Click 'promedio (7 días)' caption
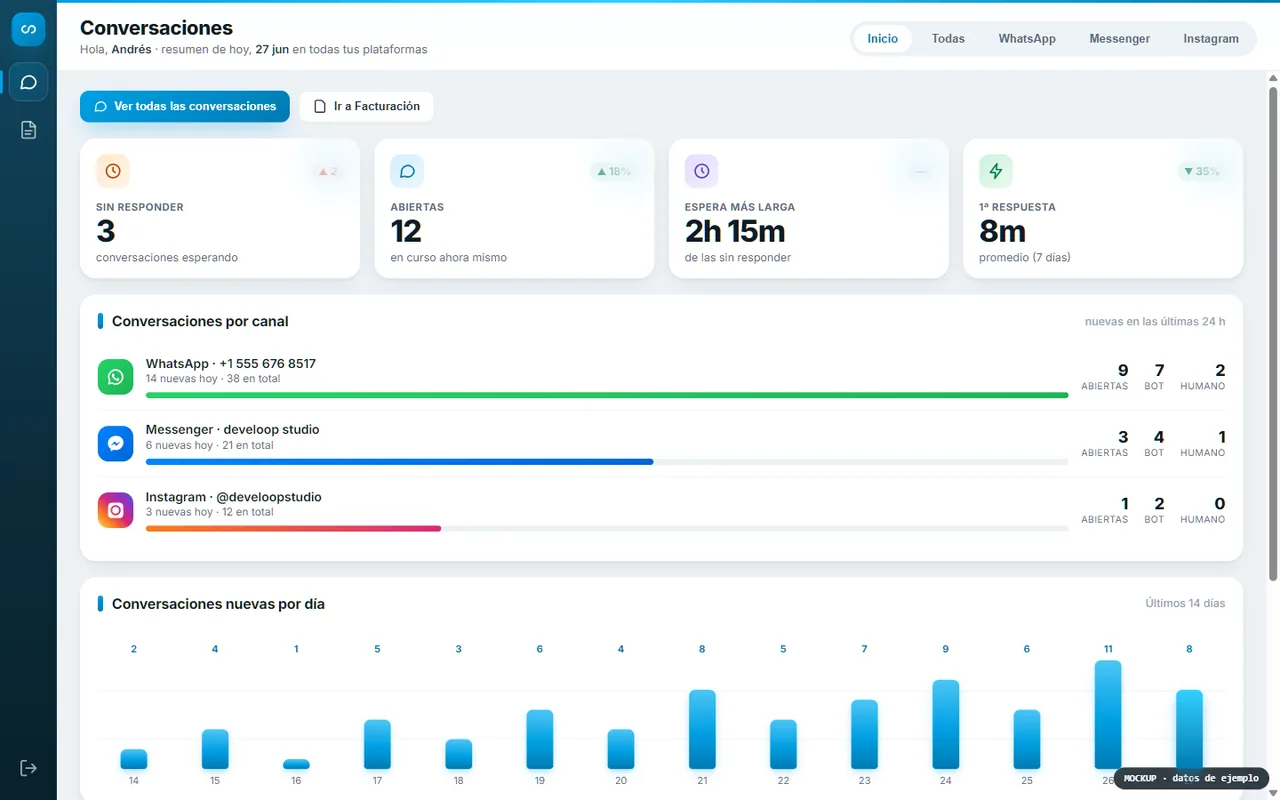1280x800 pixels. (1025, 257)
